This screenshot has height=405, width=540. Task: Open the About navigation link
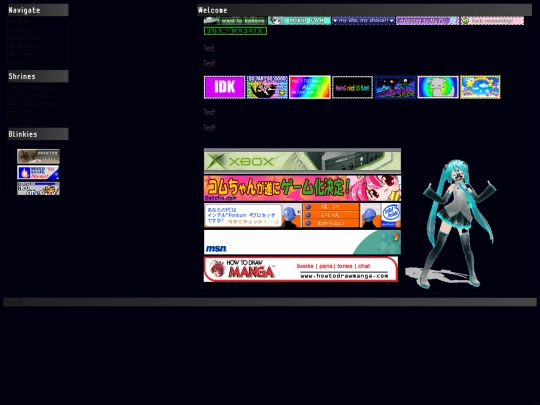click(x=25, y=29)
